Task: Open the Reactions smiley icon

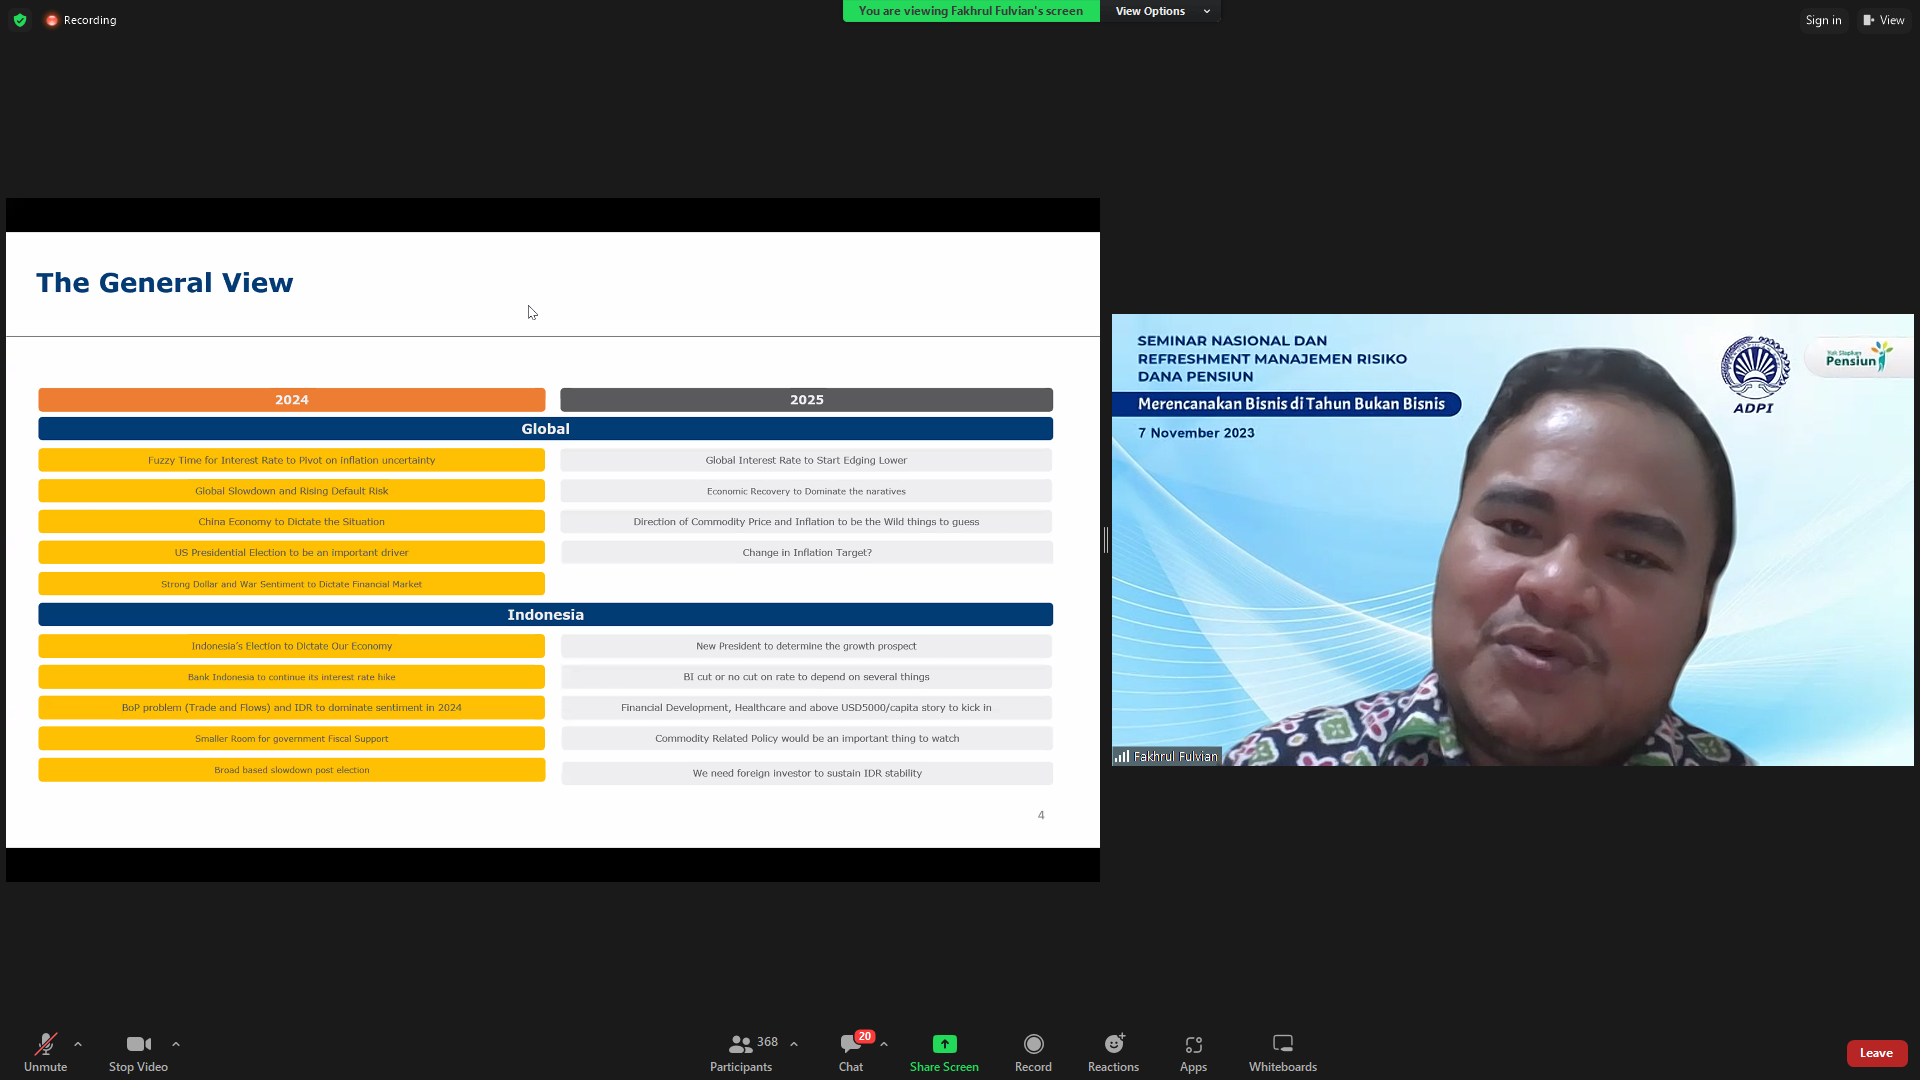Action: point(1113,1044)
